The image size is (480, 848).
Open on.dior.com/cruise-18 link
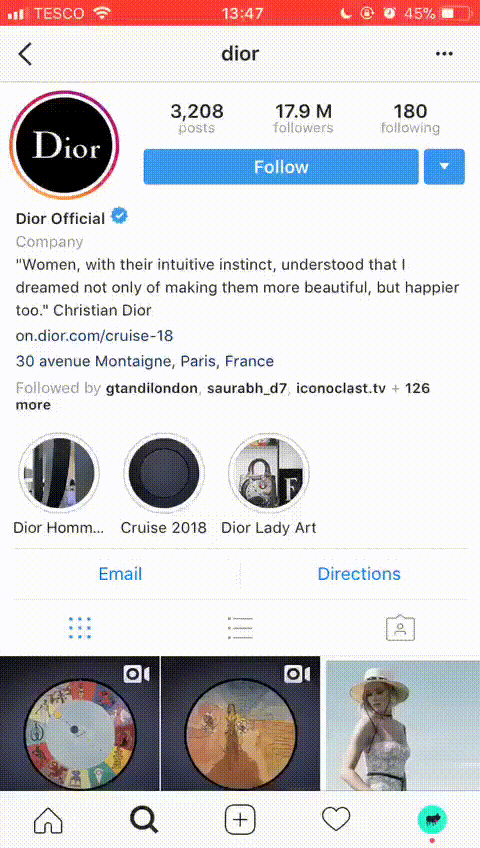95,336
